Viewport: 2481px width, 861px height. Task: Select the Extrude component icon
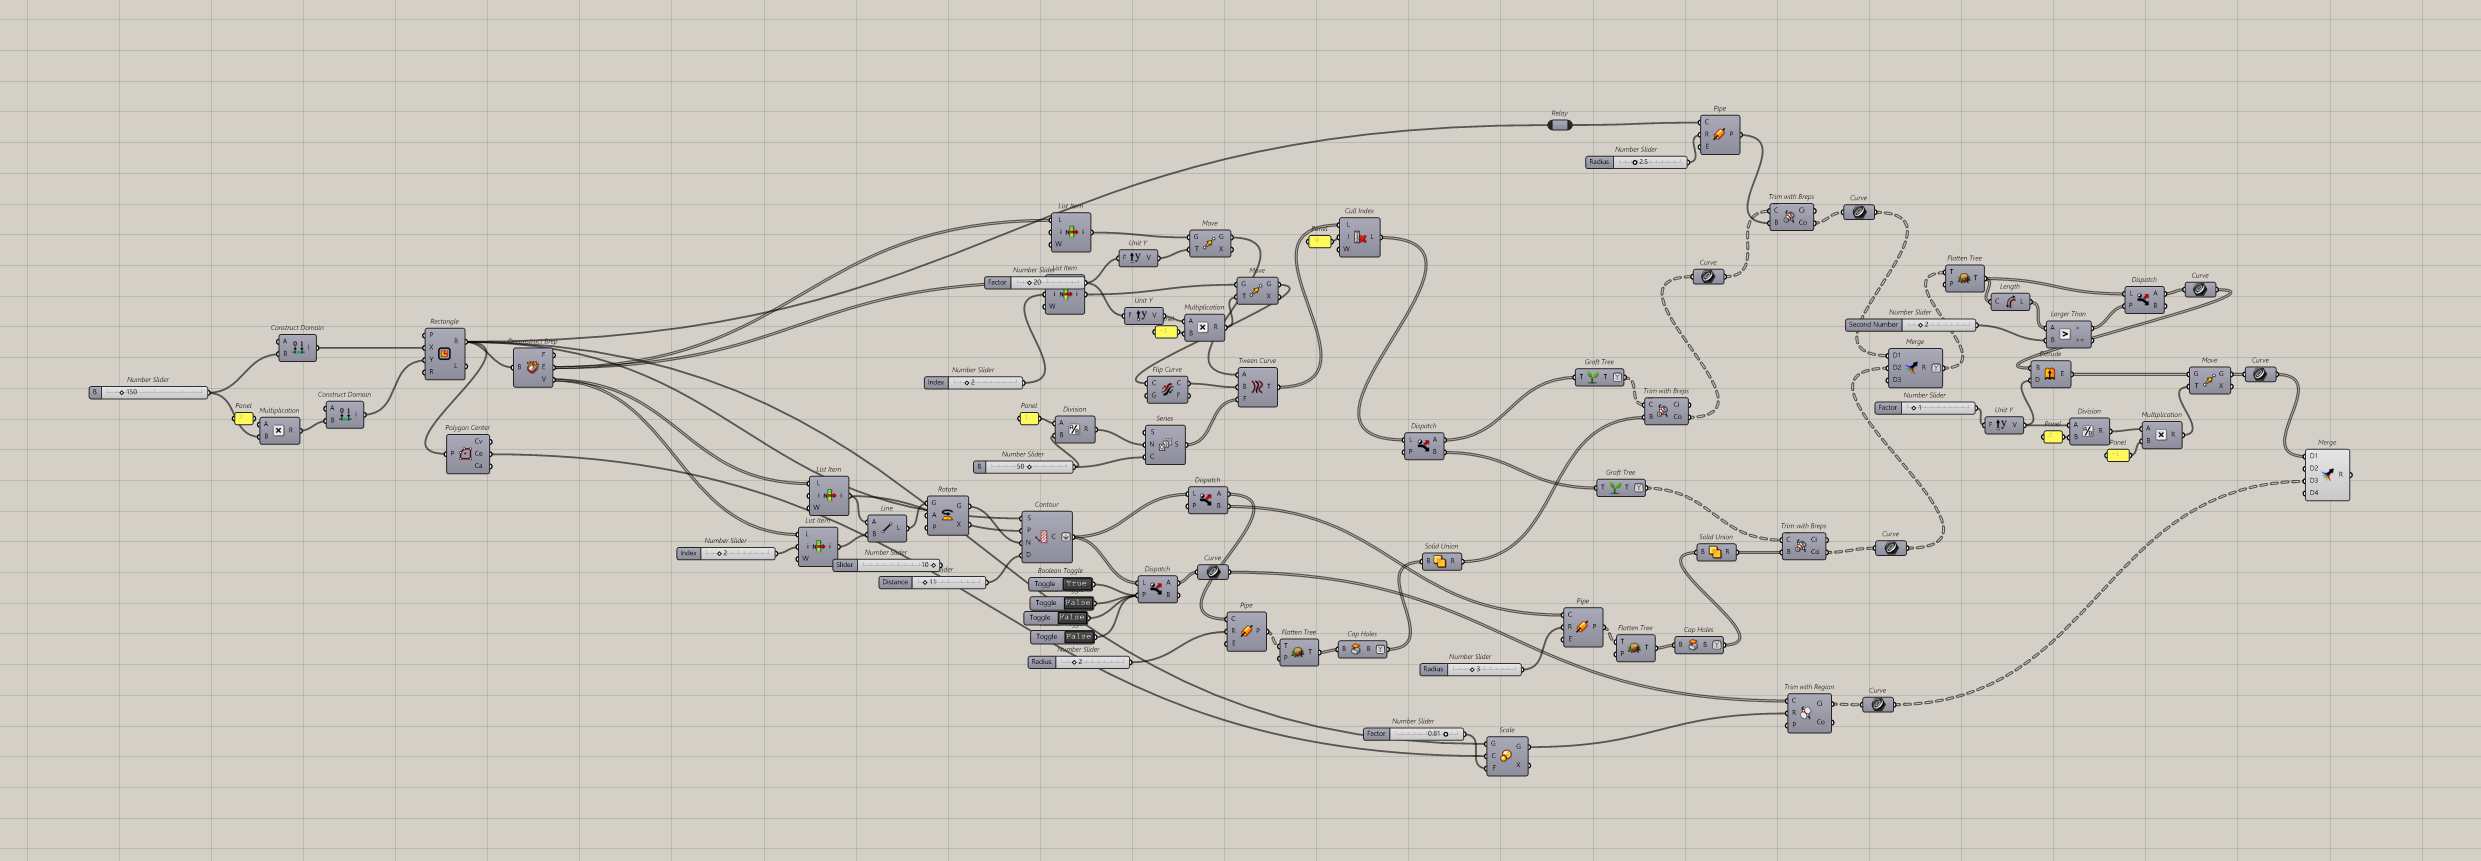[2049, 374]
